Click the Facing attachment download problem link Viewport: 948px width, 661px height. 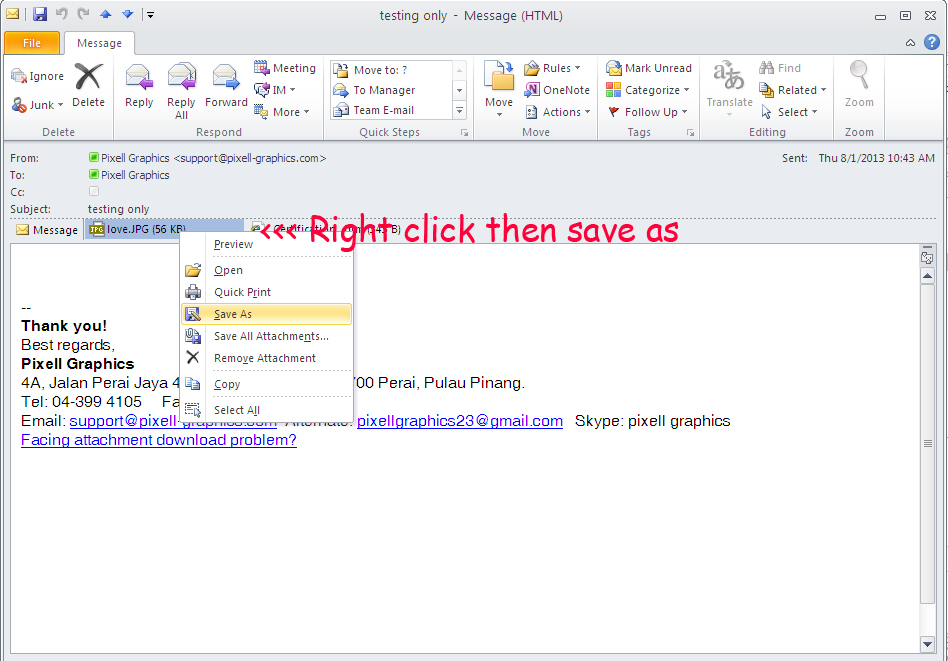tap(159, 440)
